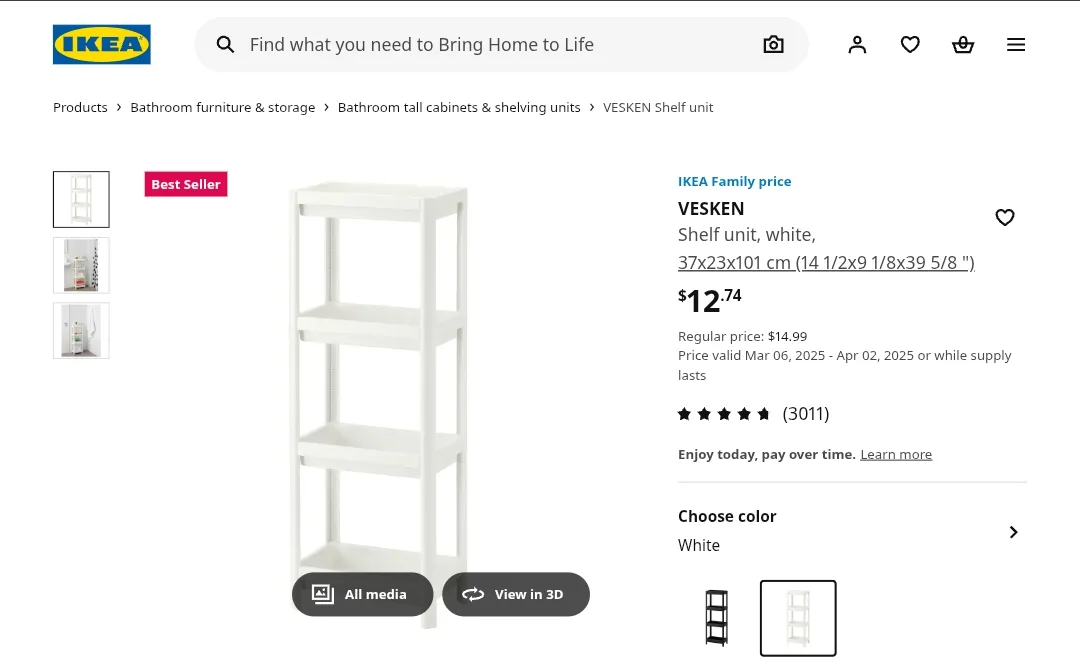Viewport: 1080px width, 669px height.
Task: Open the favorites heart icon in the header
Action: (910, 44)
